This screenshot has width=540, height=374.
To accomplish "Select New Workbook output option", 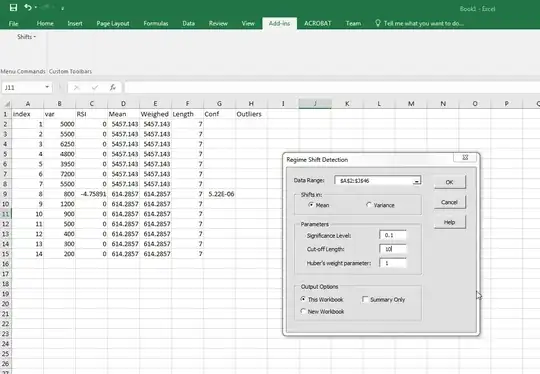I will pyautogui.click(x=303, y=311).
